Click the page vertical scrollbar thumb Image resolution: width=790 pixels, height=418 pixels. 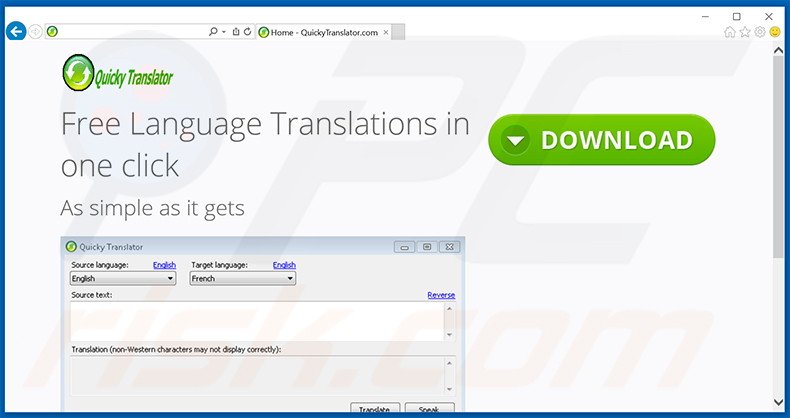tap(778, 157)
